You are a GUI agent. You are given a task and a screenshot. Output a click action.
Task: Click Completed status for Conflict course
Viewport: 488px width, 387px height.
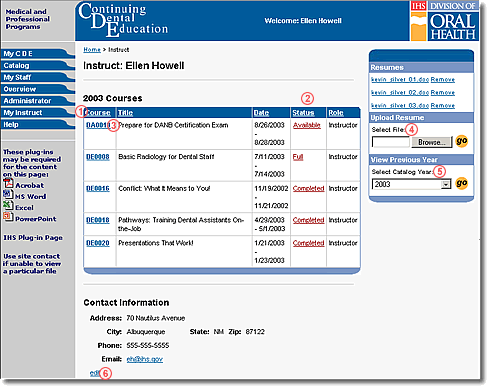tap(309, 189)
